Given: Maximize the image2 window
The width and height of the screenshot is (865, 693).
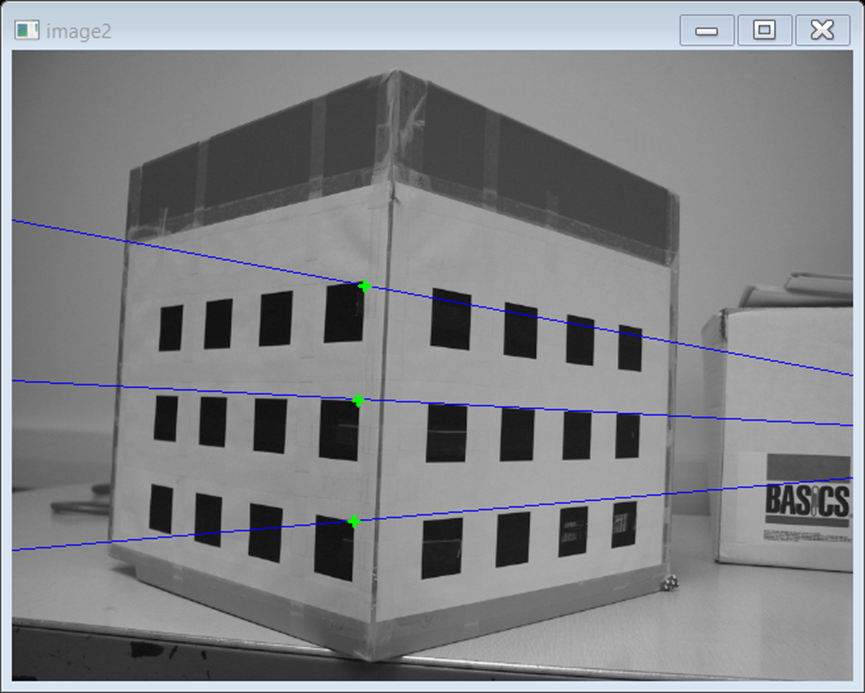Looking at the screenshot, I should point(765,30).
